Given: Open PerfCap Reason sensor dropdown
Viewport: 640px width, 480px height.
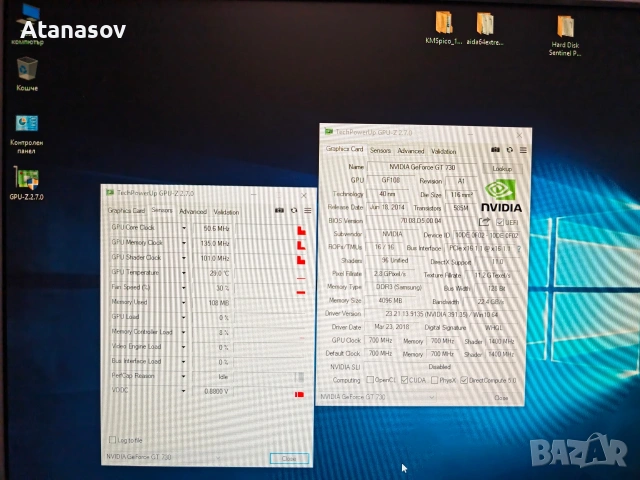Looking at the screenshot, I should point(184,376).
